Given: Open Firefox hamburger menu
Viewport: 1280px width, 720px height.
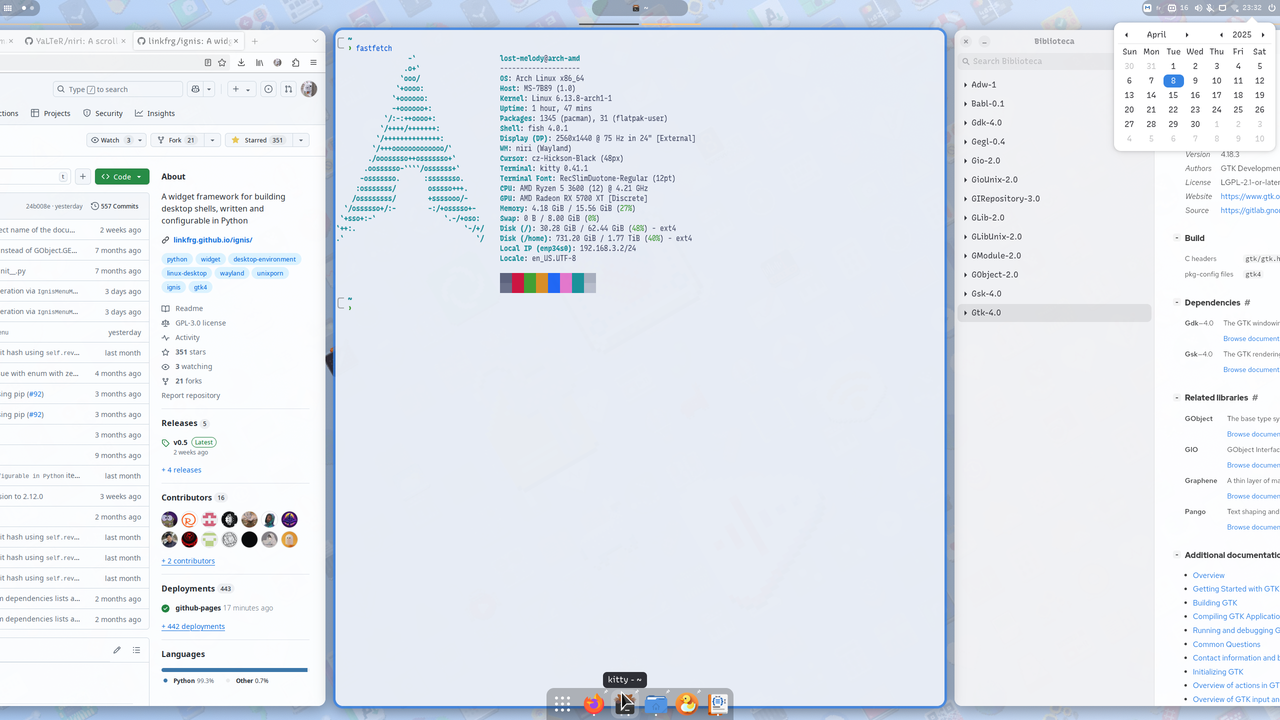Looking at the screenshot, I should click(x=312, y=62).
